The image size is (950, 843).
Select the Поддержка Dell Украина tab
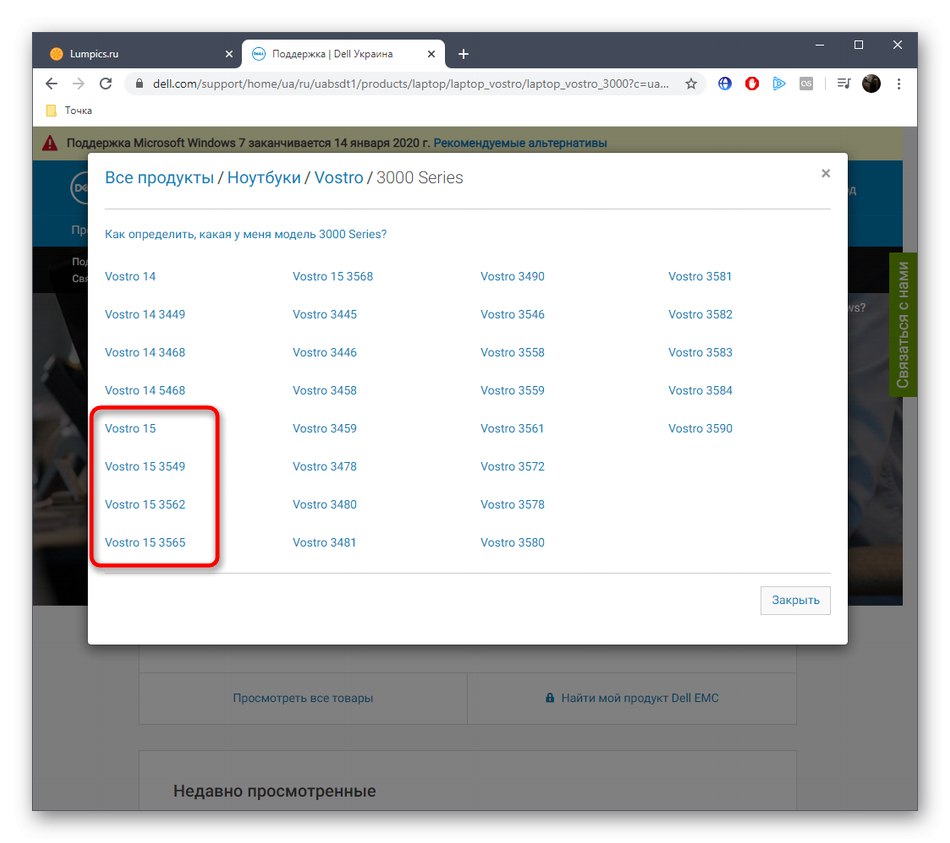click(x=343, y=54)
